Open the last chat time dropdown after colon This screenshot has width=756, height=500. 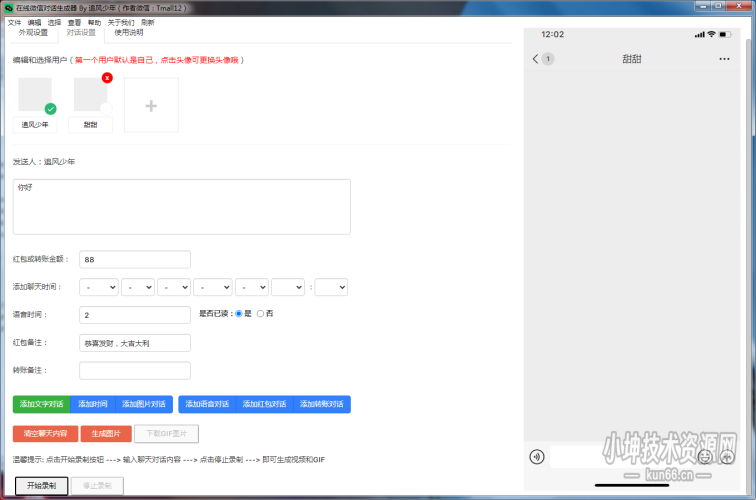click(x=331, y=287)
